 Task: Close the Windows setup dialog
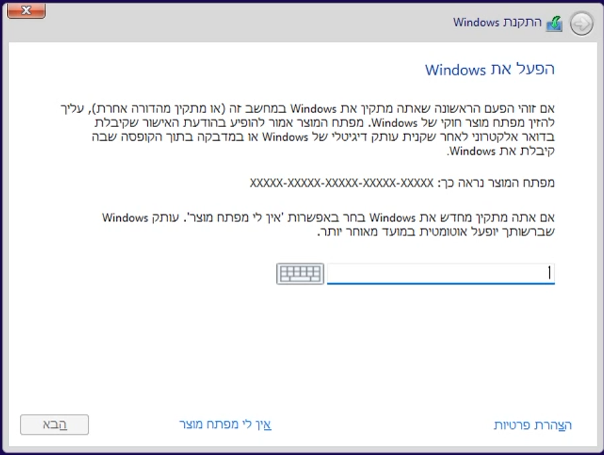[x=26, y=11]
